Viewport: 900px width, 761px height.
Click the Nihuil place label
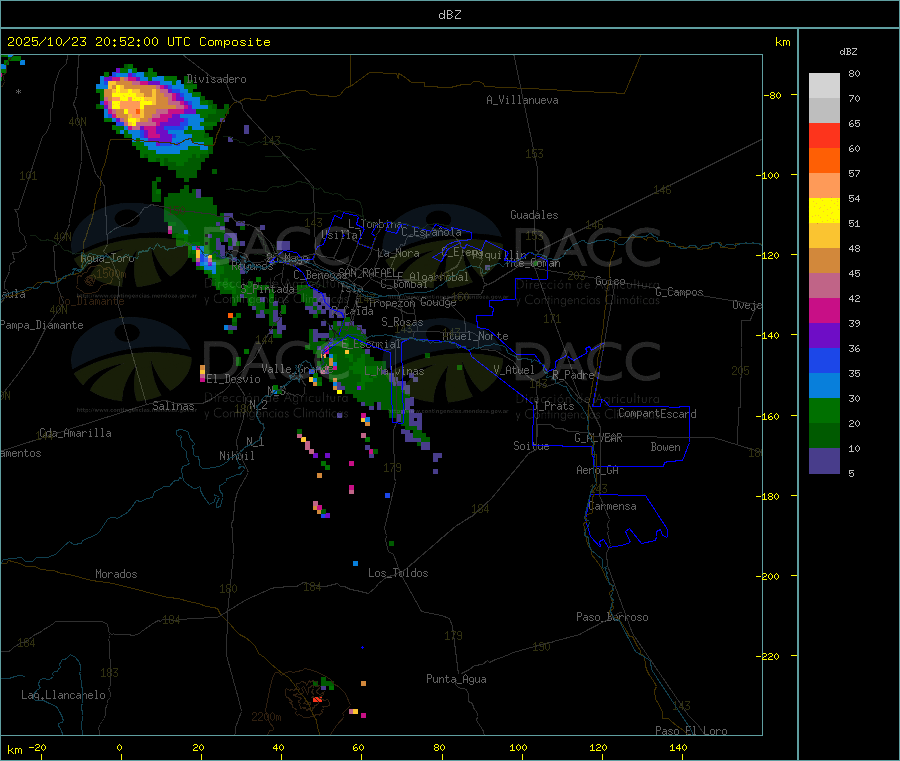point(237,456)
